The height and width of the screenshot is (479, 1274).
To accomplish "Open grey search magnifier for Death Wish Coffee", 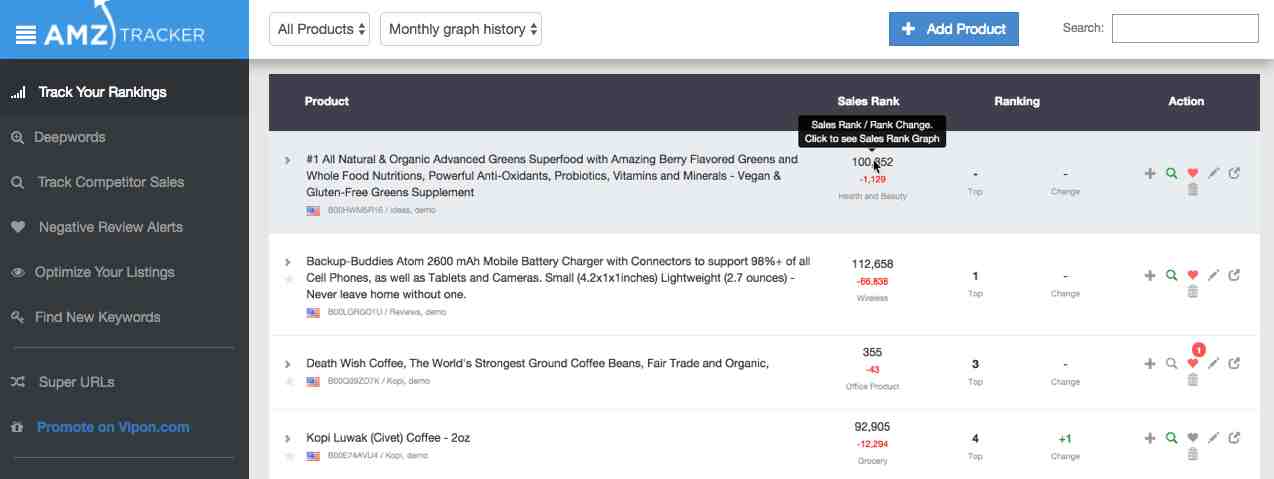I will click(x=1171, y=364).
